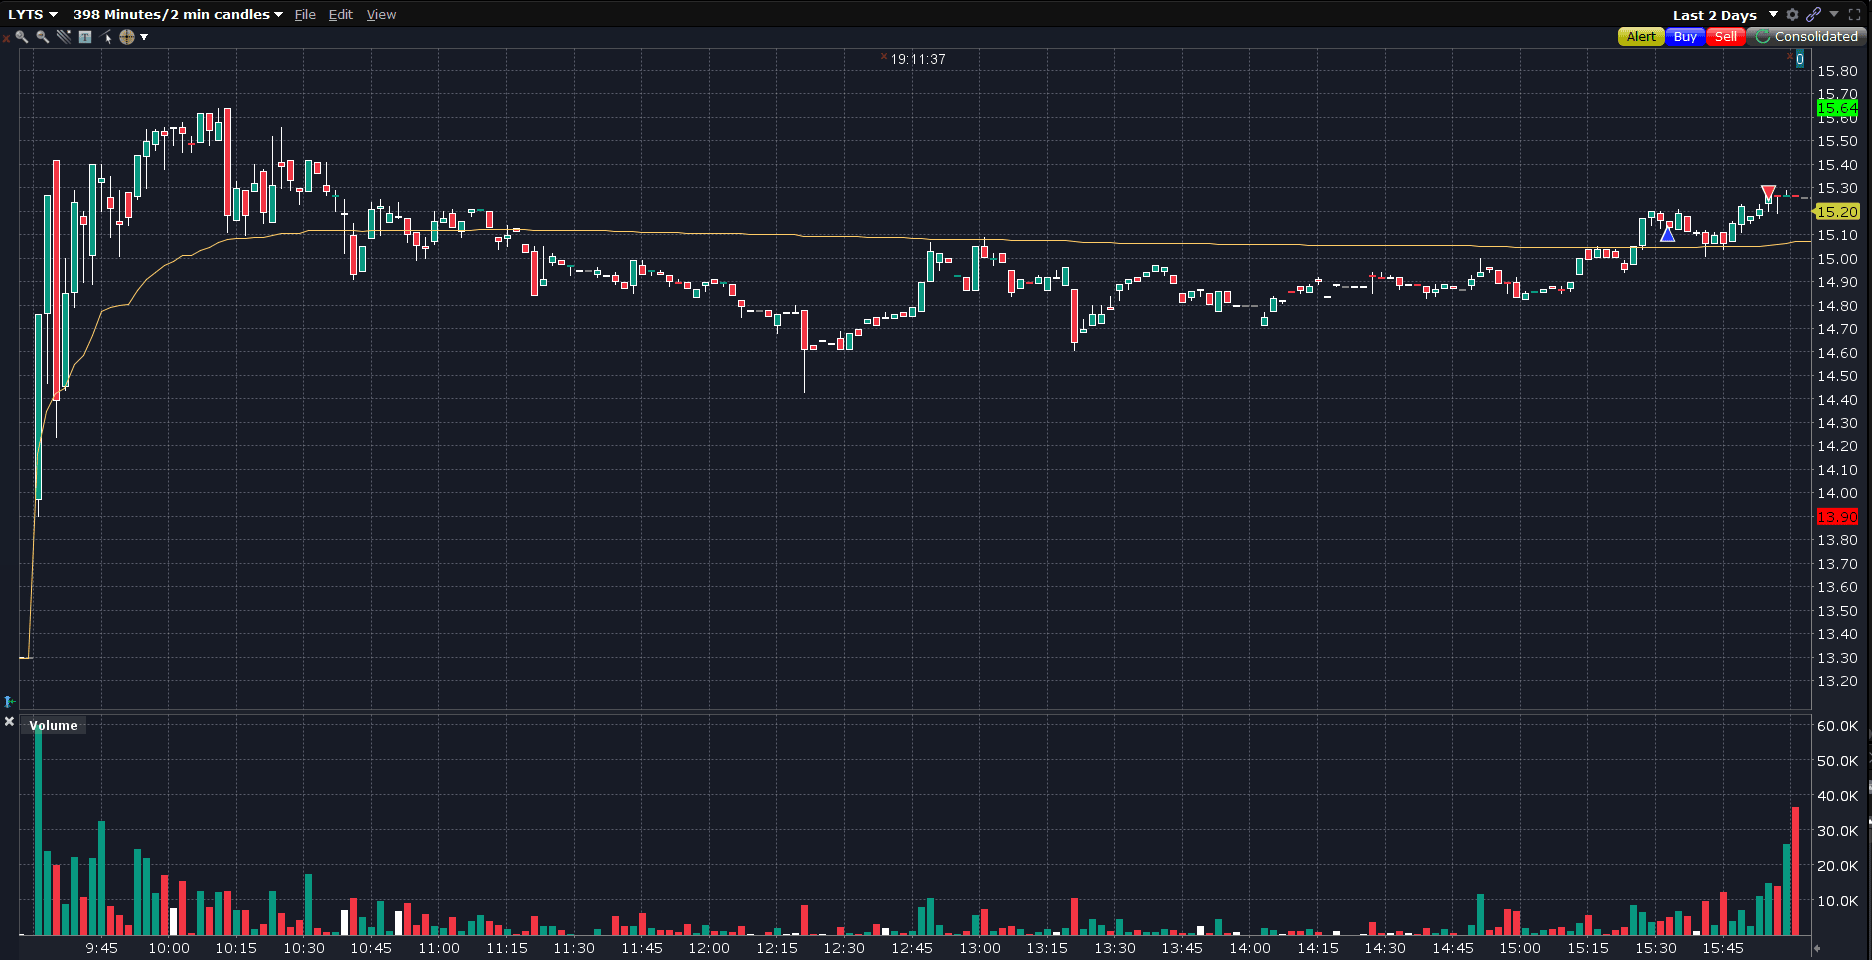The height and width of the screenshot is (960, 1872).
Task: Open chart settings gear icon
Action: pos(1792,14)
